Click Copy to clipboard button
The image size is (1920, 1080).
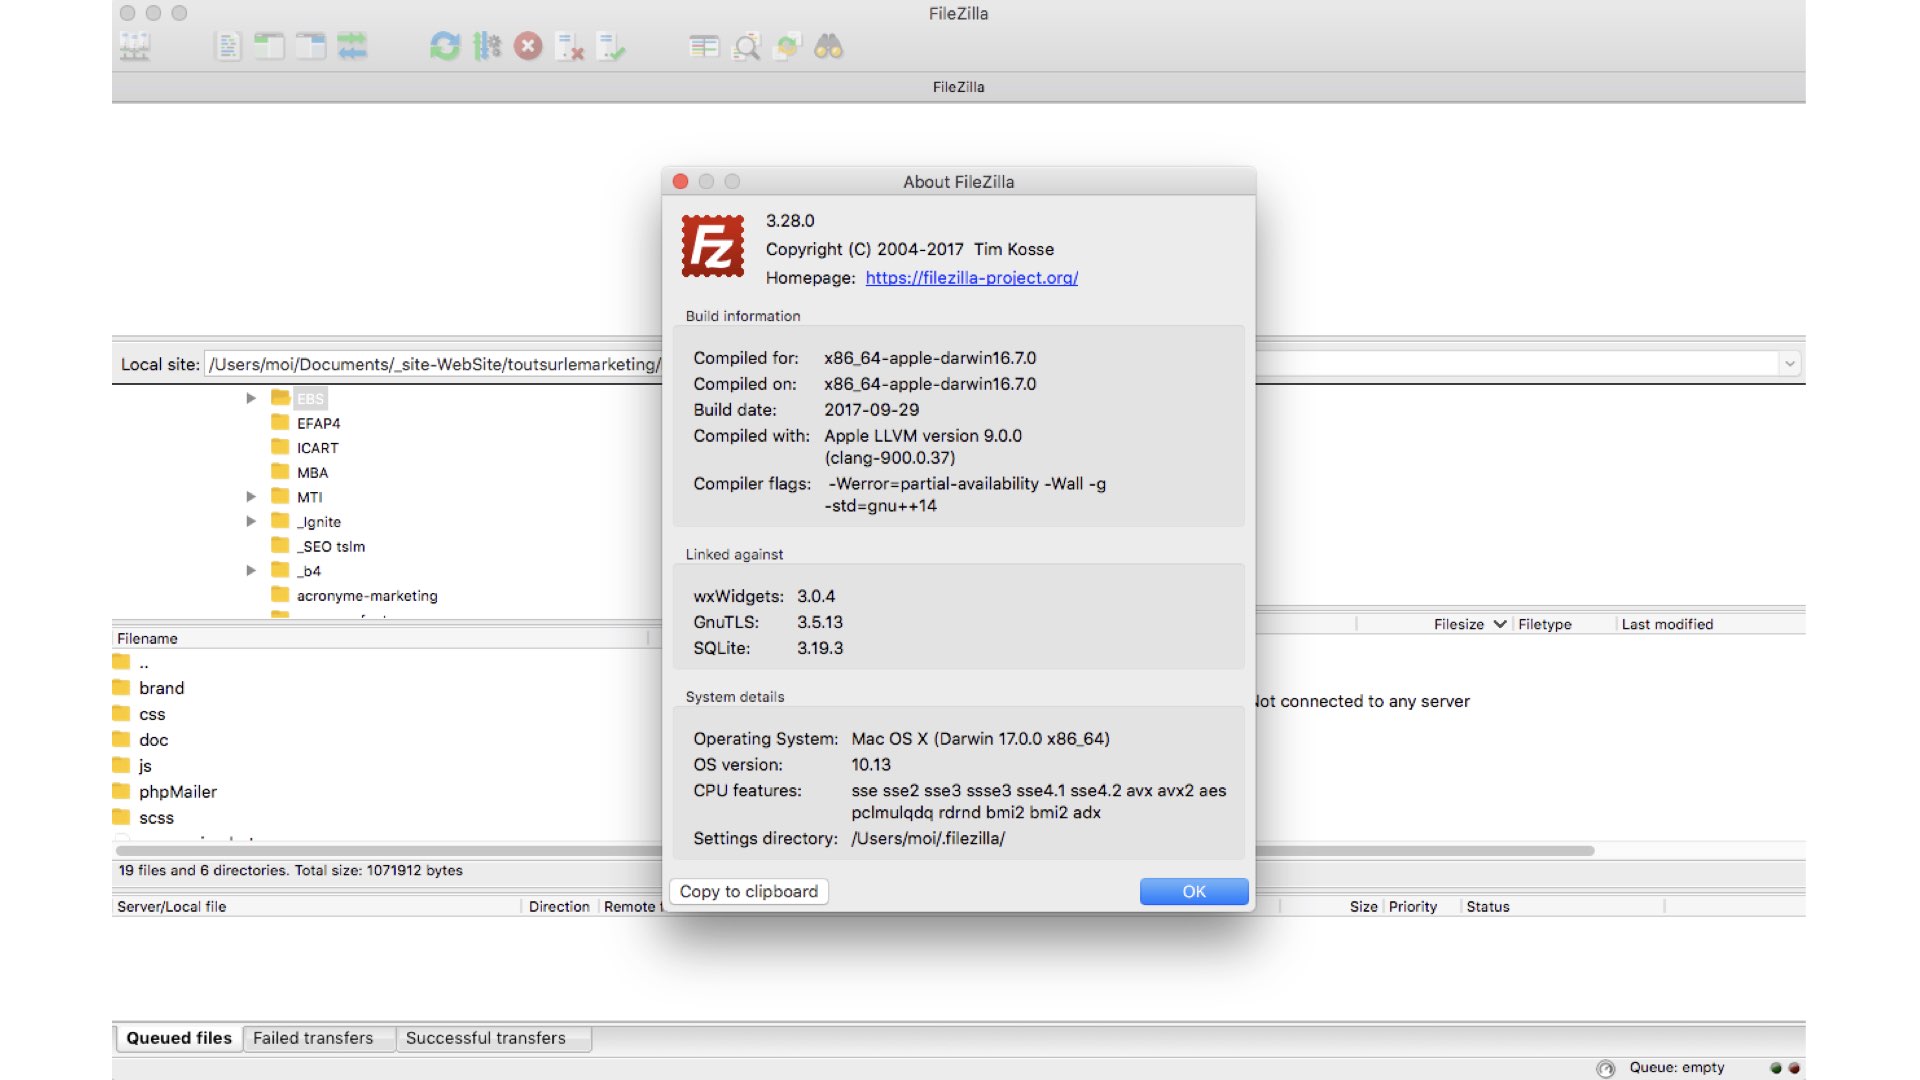748,891
